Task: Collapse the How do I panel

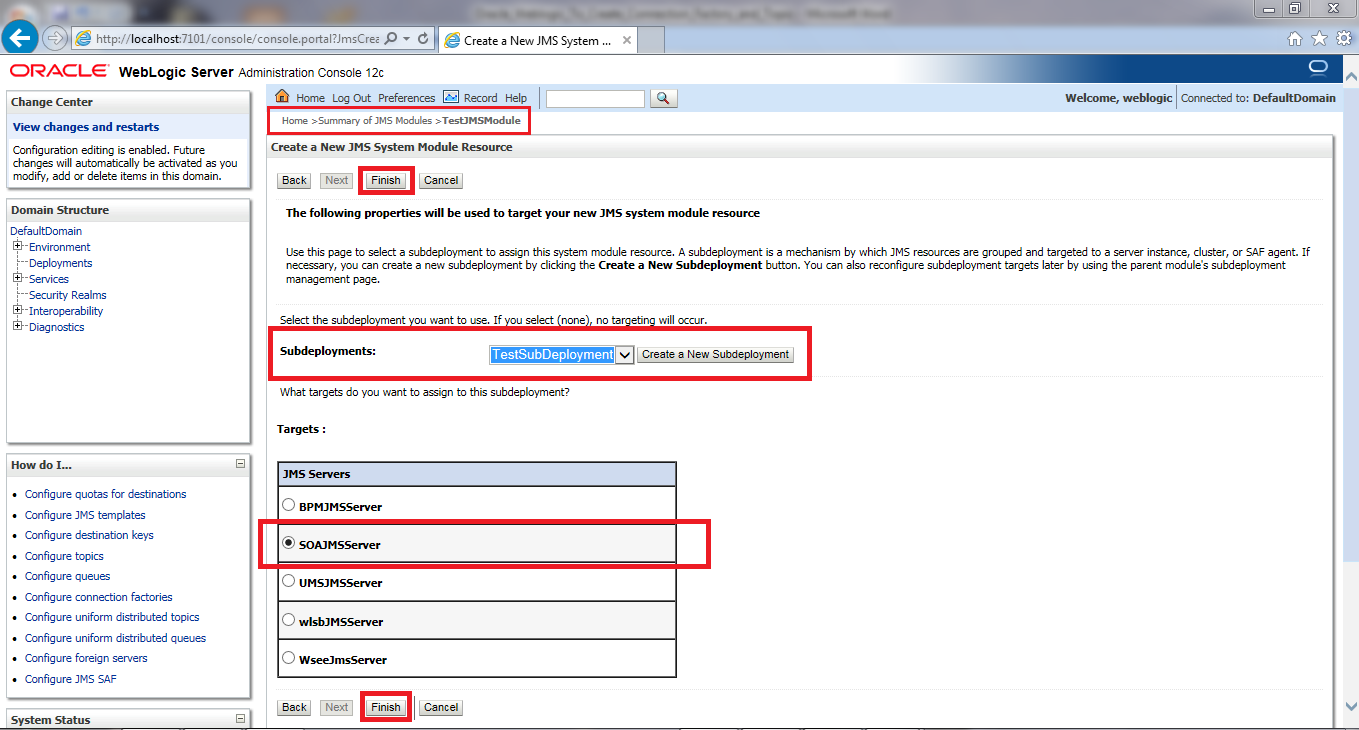Action: coord(240,464)
